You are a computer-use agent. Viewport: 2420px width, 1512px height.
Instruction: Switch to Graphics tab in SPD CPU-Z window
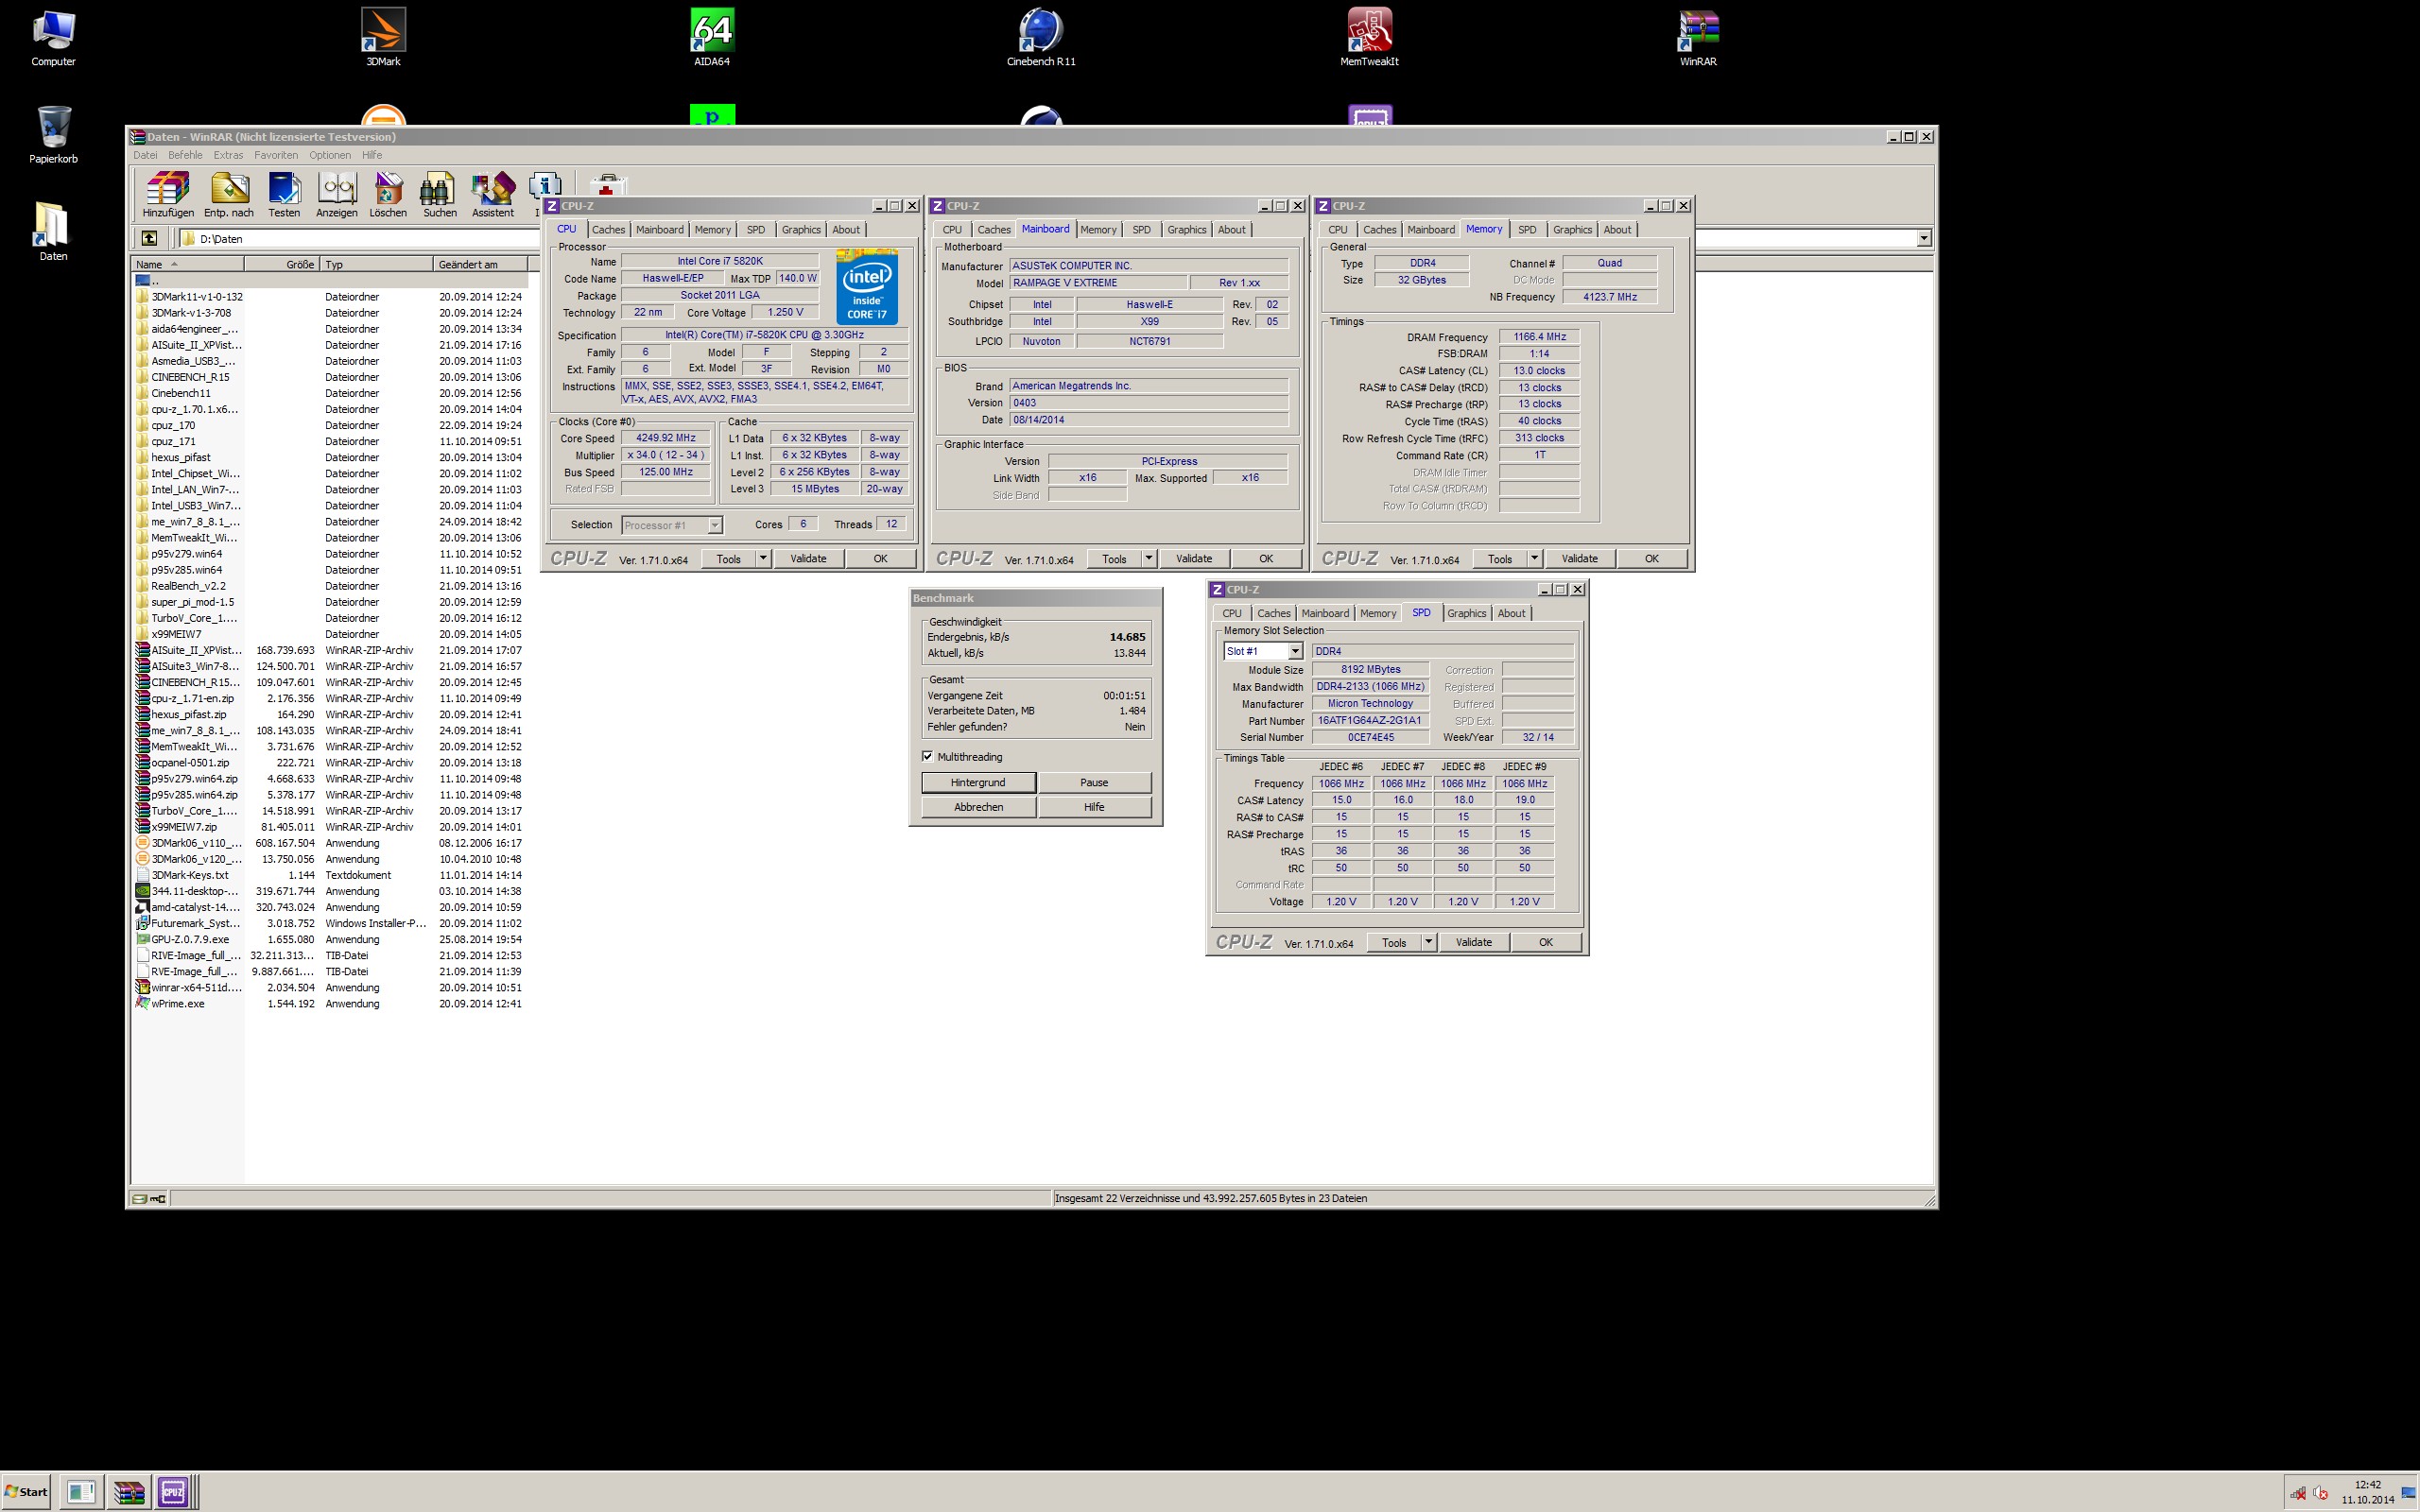pos(1467,614)
